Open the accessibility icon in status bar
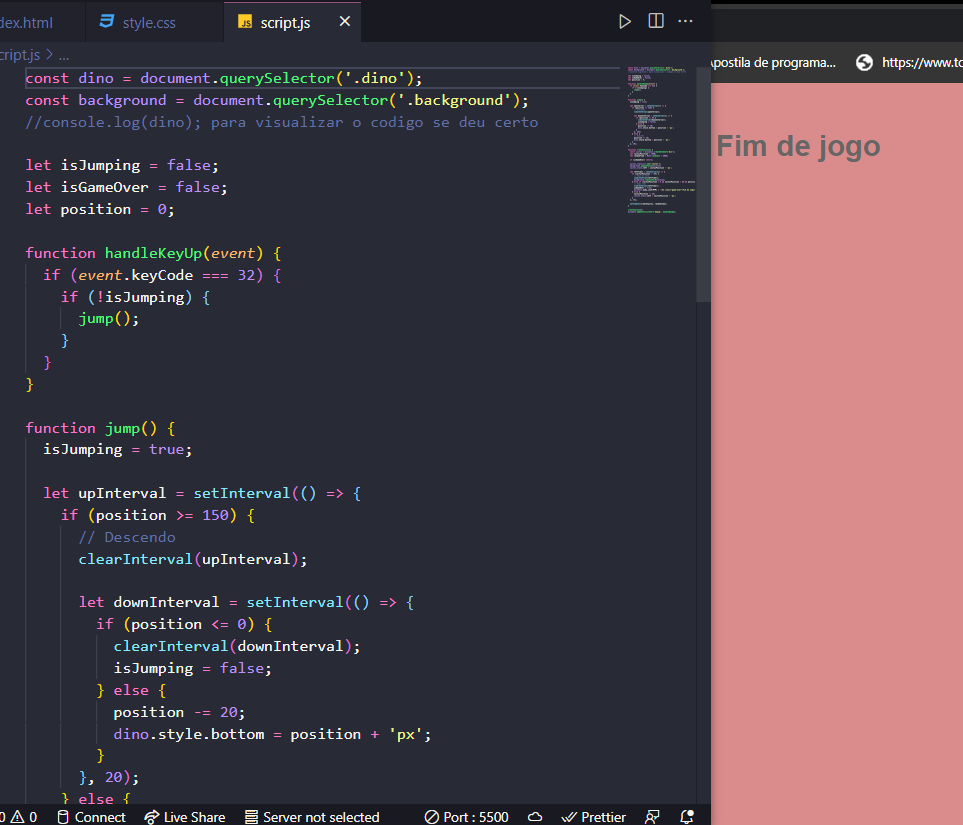Image resolution: width=963 pixels, height=825 pixels. (x=652, y=817)
